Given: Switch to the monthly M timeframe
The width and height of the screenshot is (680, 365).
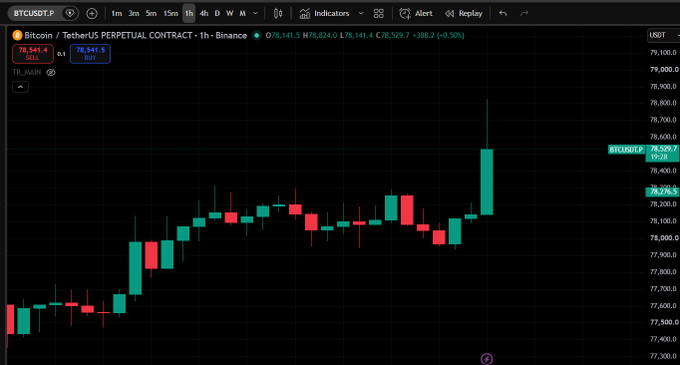Looking at the screenshot, I should point(242,13).
